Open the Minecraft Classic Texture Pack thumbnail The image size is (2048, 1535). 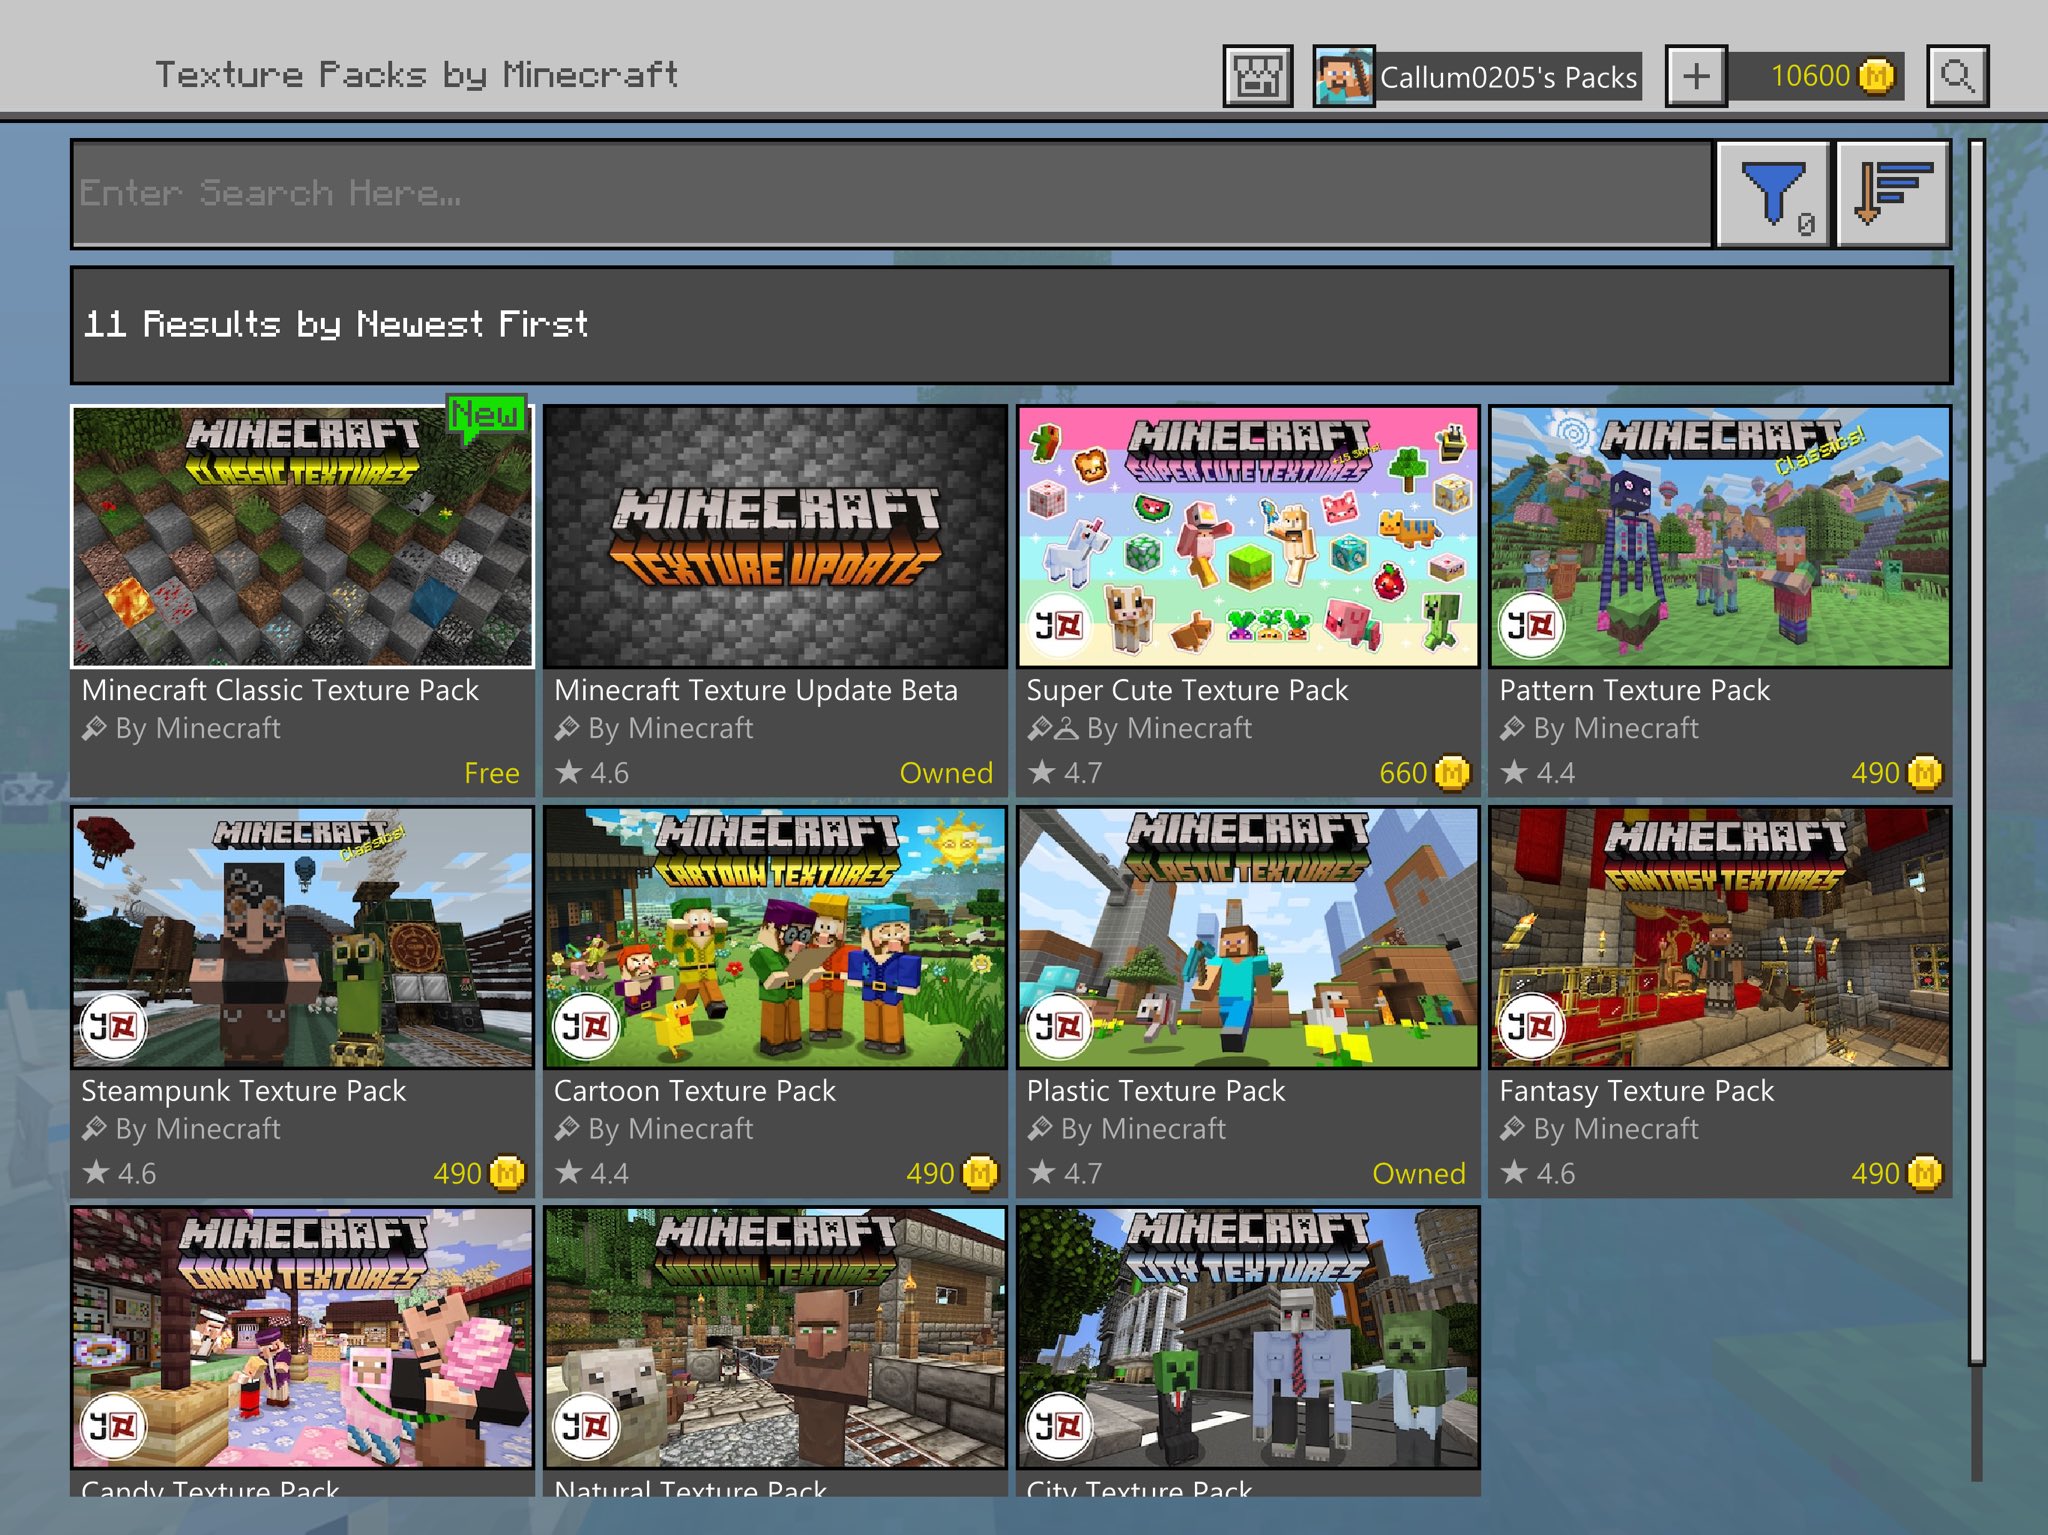click(302, 536)
